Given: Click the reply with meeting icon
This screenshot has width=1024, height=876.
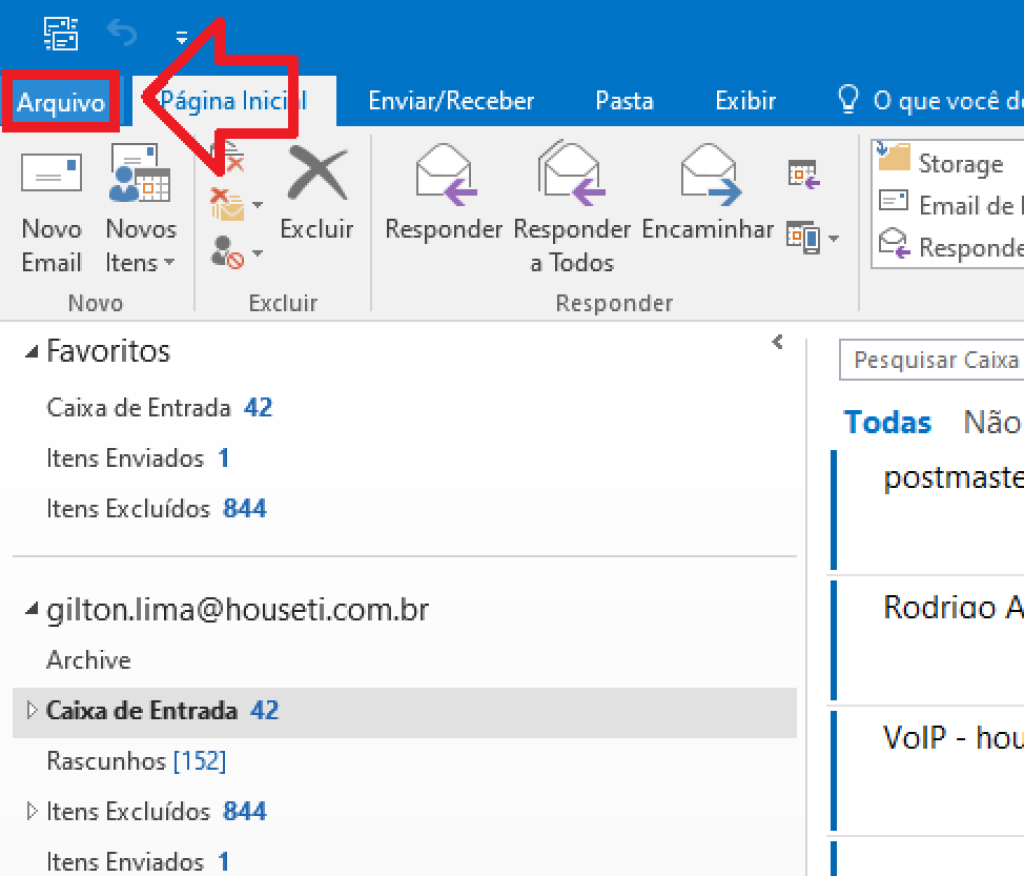Looking at the screenshot, I should click(x=804, y=175).
